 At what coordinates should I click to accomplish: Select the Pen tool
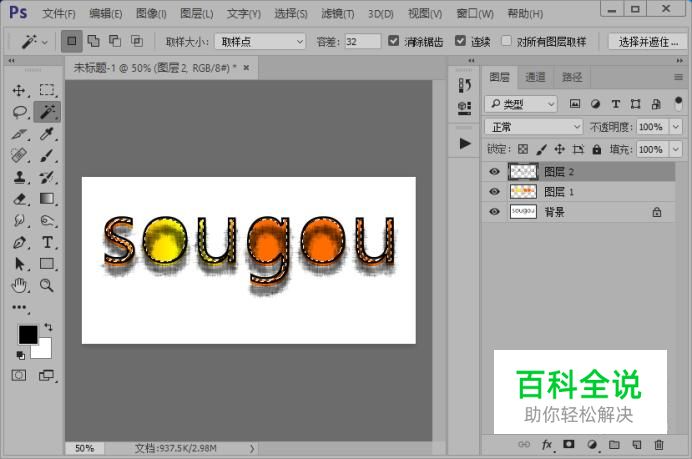pos(19,242)
